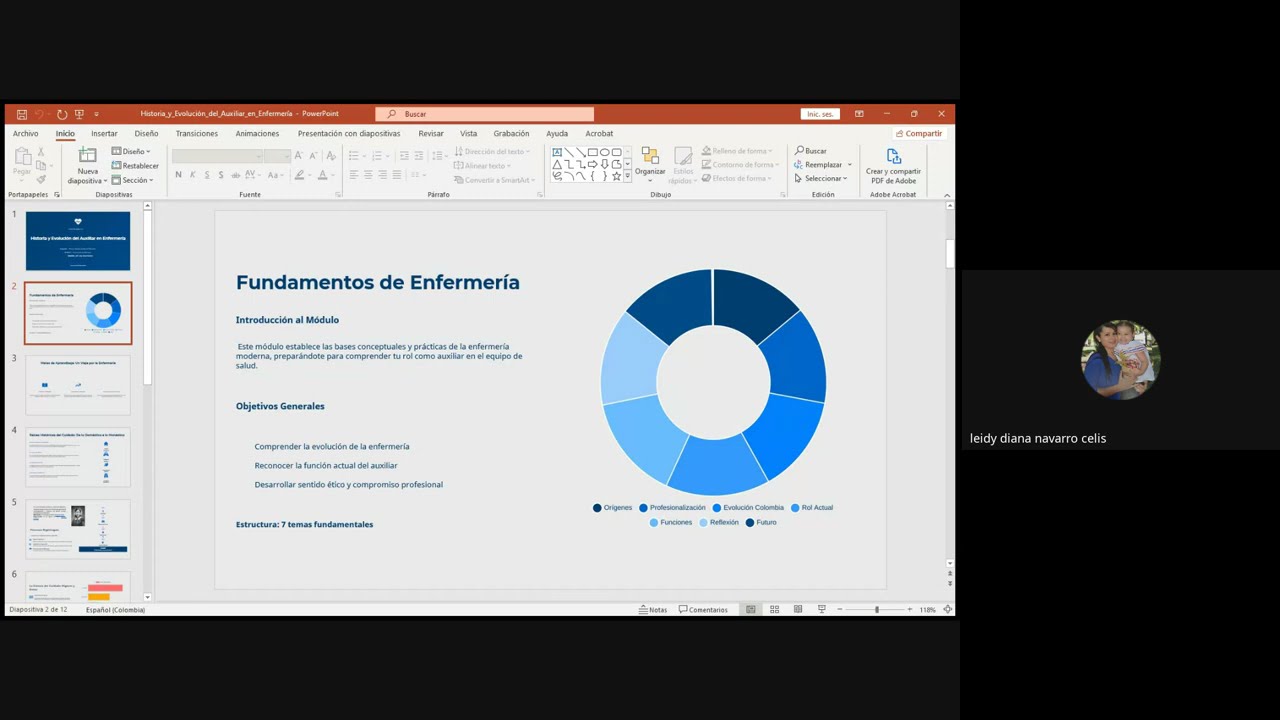The width and height of the screenshot is (1280, 720).
Task: Start slideshow presentation from status bar icon
Action: tap(822, 609)
